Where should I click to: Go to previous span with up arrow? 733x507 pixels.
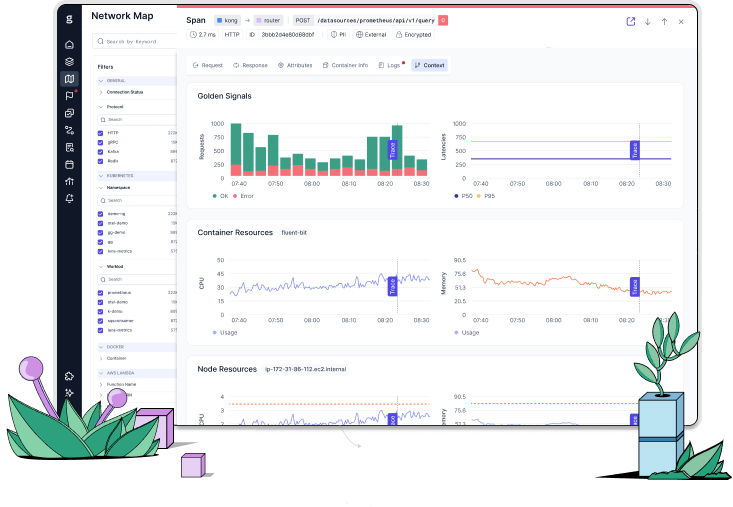664,21
